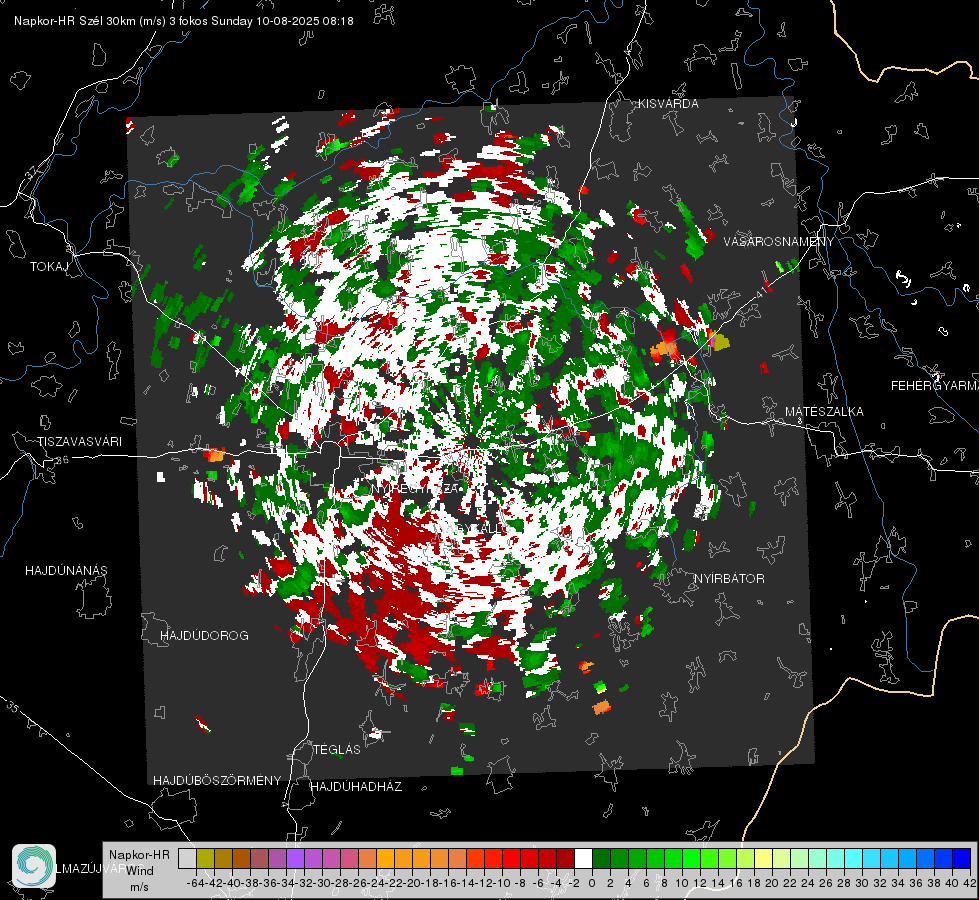Click the NYÍRBÁTOR town label
The image size is (979, 900).
(729, 579)
